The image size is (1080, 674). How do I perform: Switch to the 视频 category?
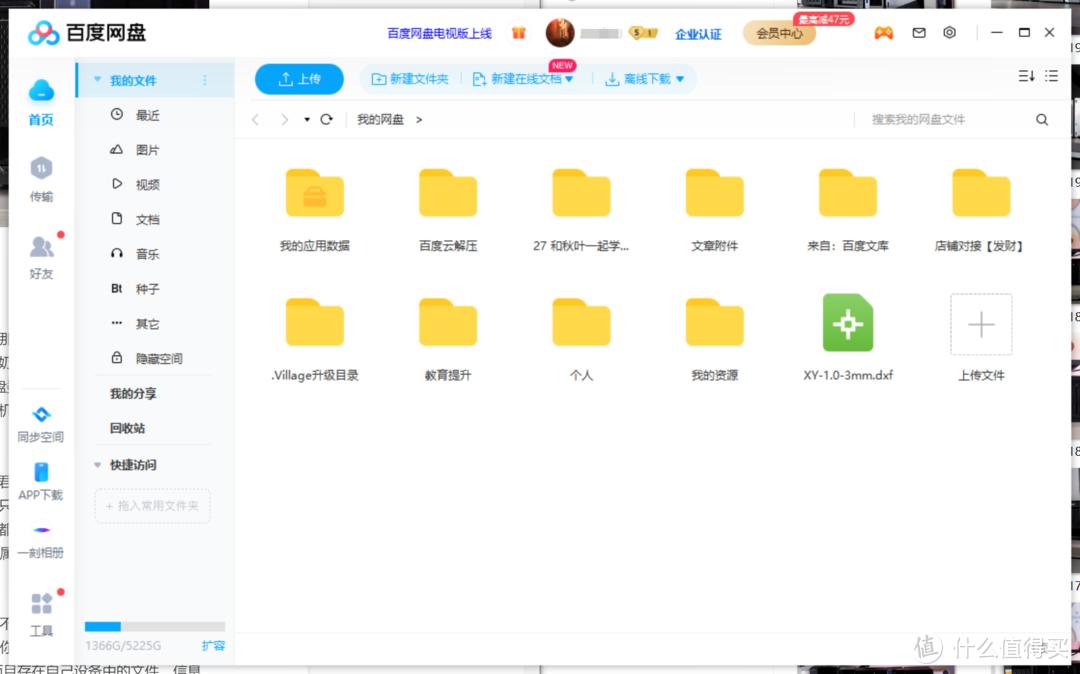click(x=147, y=184)
